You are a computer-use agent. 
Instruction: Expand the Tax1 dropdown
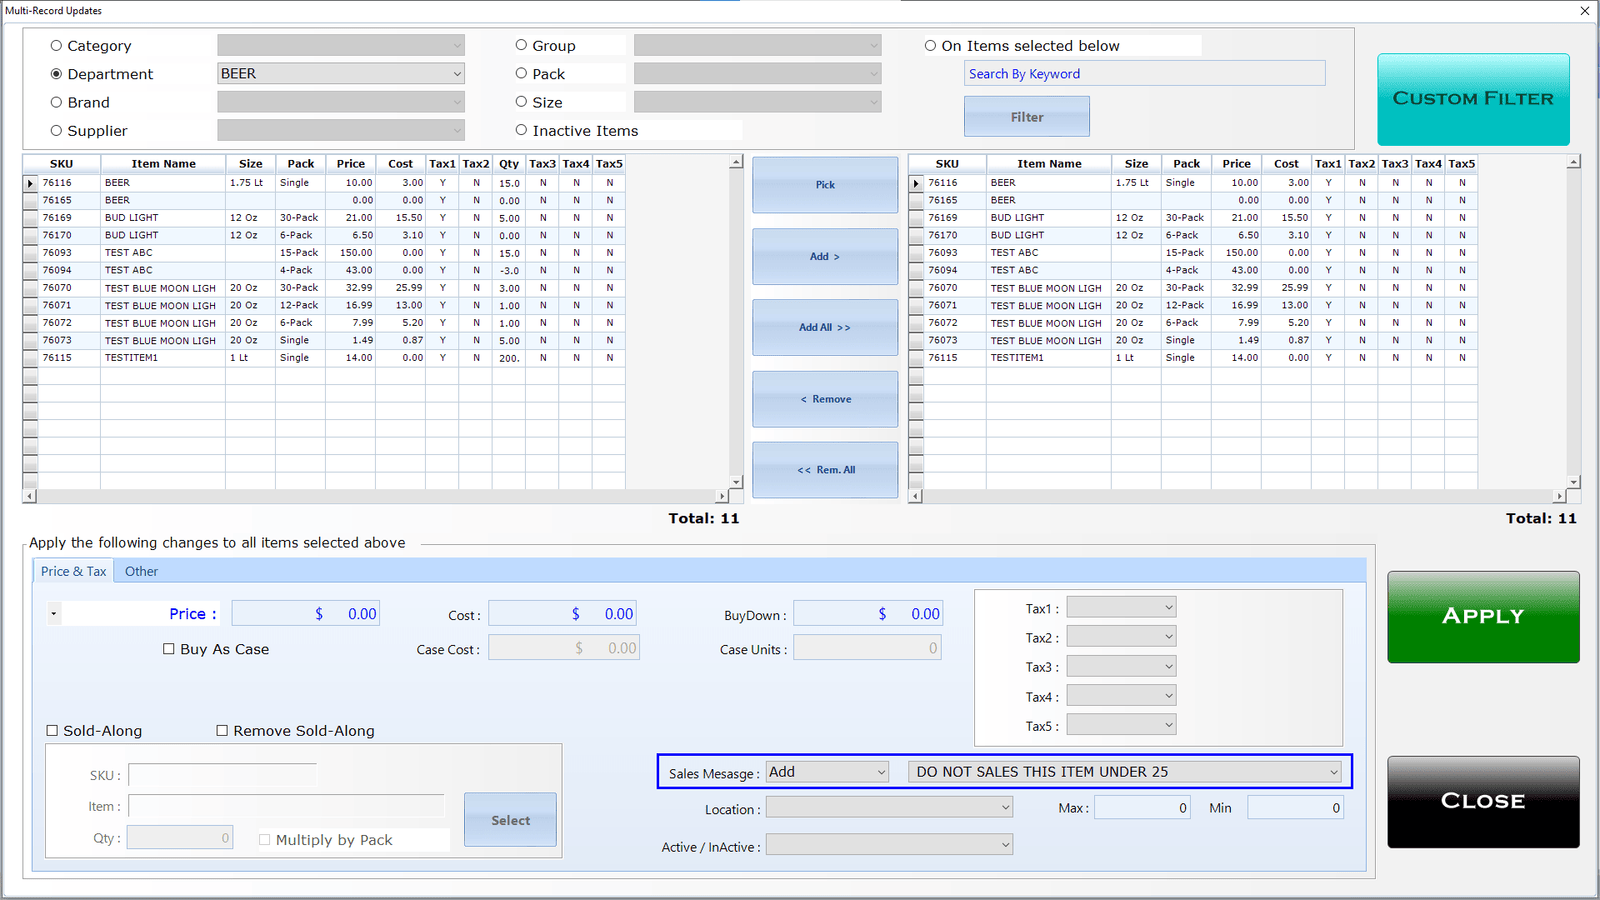pyautogui.click(x=1121, y=608)
